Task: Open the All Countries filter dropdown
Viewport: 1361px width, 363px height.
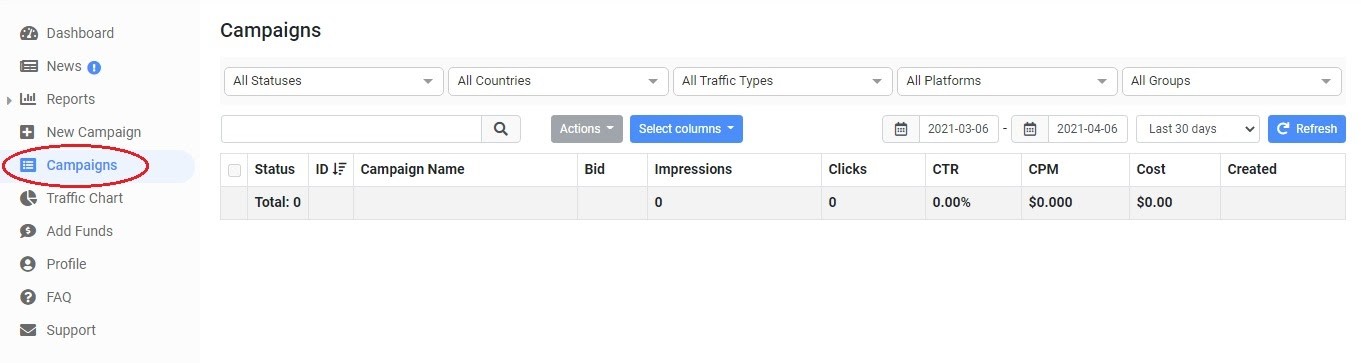Action: point(558,81)
